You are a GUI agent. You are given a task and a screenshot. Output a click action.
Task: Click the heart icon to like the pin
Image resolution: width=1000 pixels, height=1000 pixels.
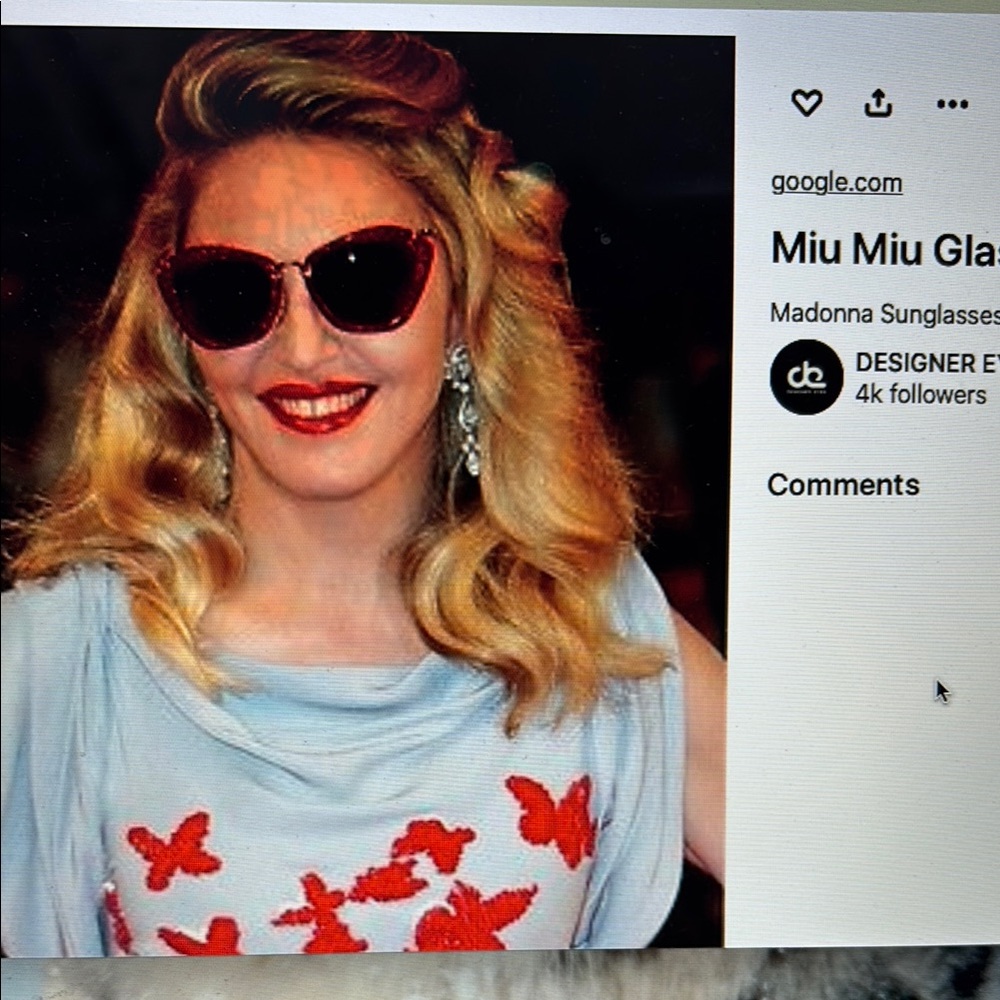(x=807, y=103)
